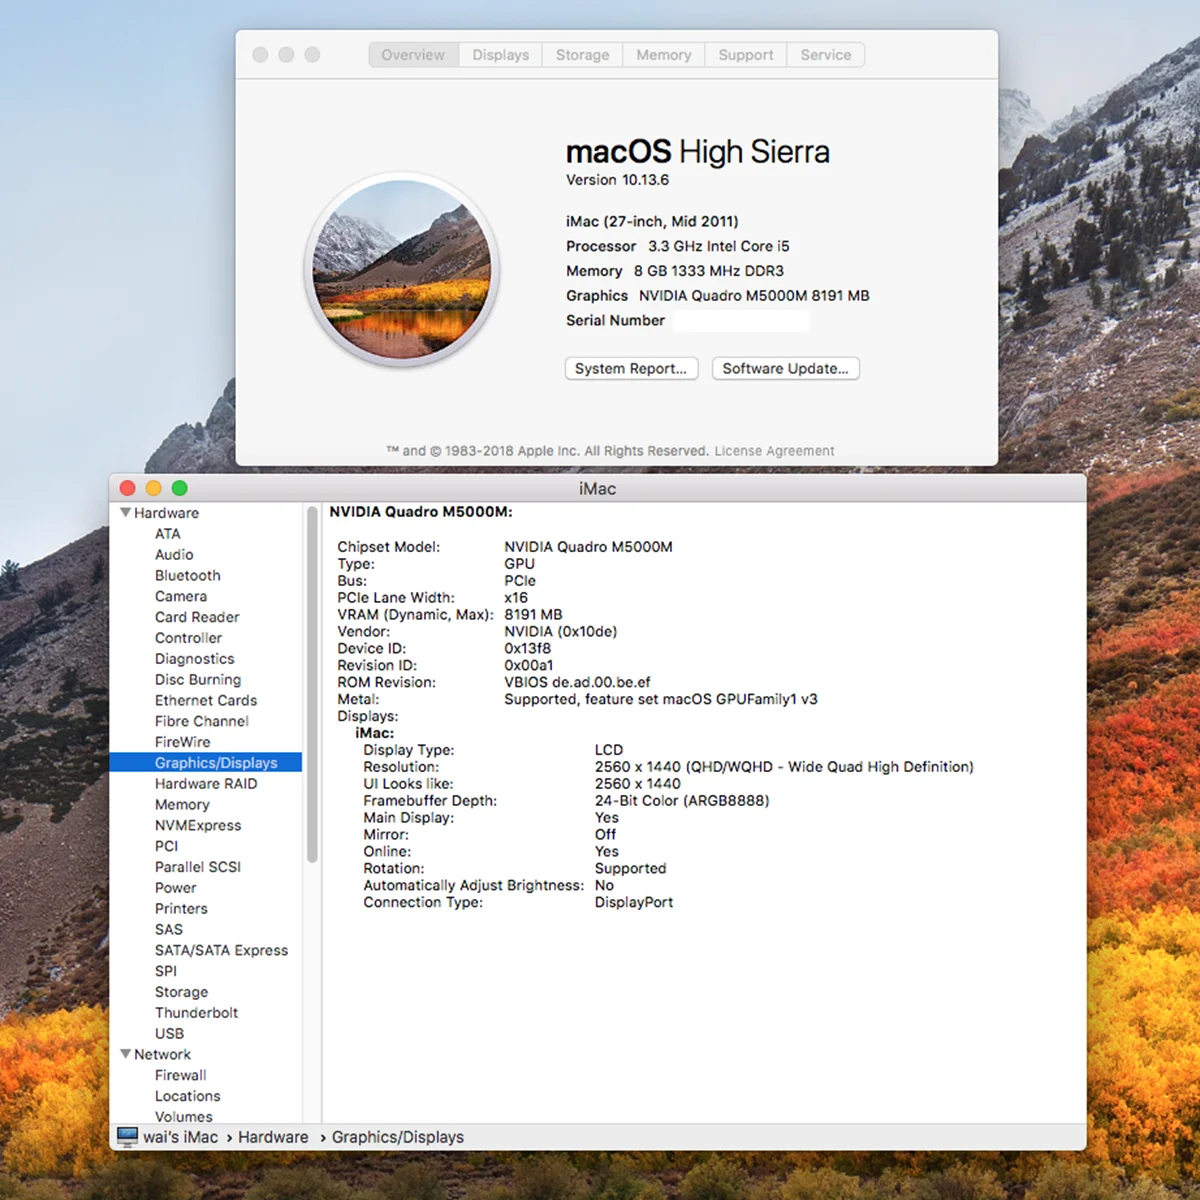Image resolution: width=1200 pixels, height=1200 pixels.
Task: Click the ROM Revision value VBIOS de.ad.00.be.ef
Action: click(x=578, y=683)
